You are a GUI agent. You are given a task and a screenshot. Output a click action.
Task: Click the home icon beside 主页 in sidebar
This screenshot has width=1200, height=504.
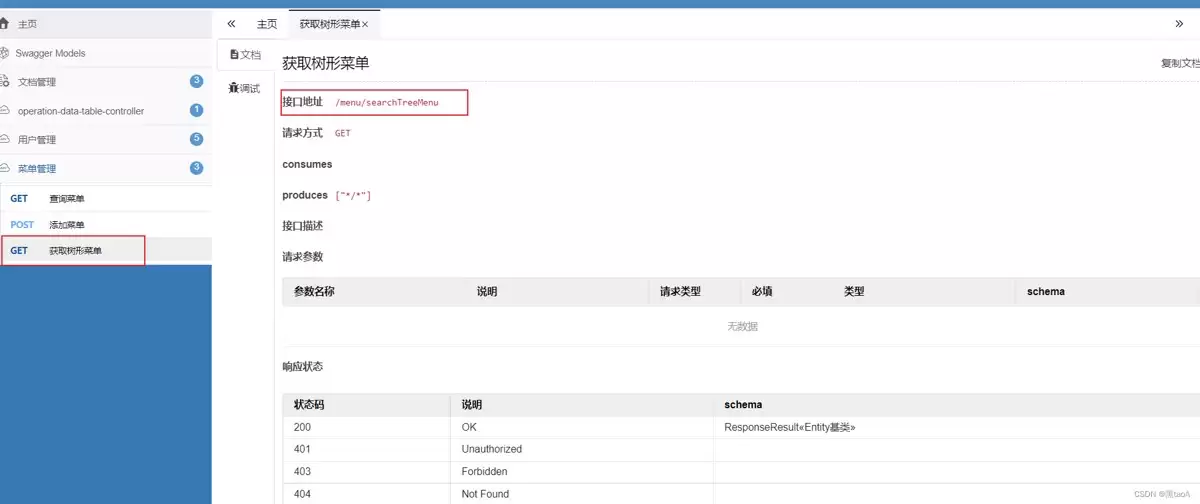(x=5, y=23)
